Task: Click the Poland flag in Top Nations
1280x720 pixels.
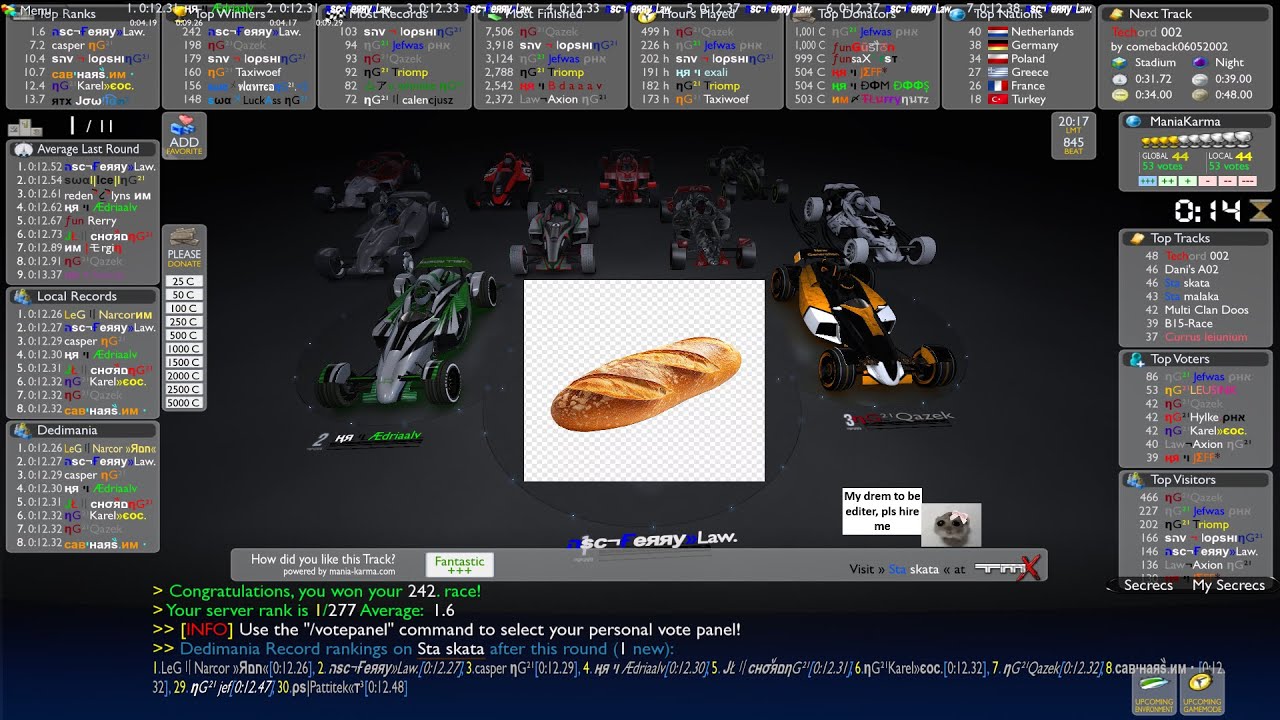Action: (x=998, y=59)
